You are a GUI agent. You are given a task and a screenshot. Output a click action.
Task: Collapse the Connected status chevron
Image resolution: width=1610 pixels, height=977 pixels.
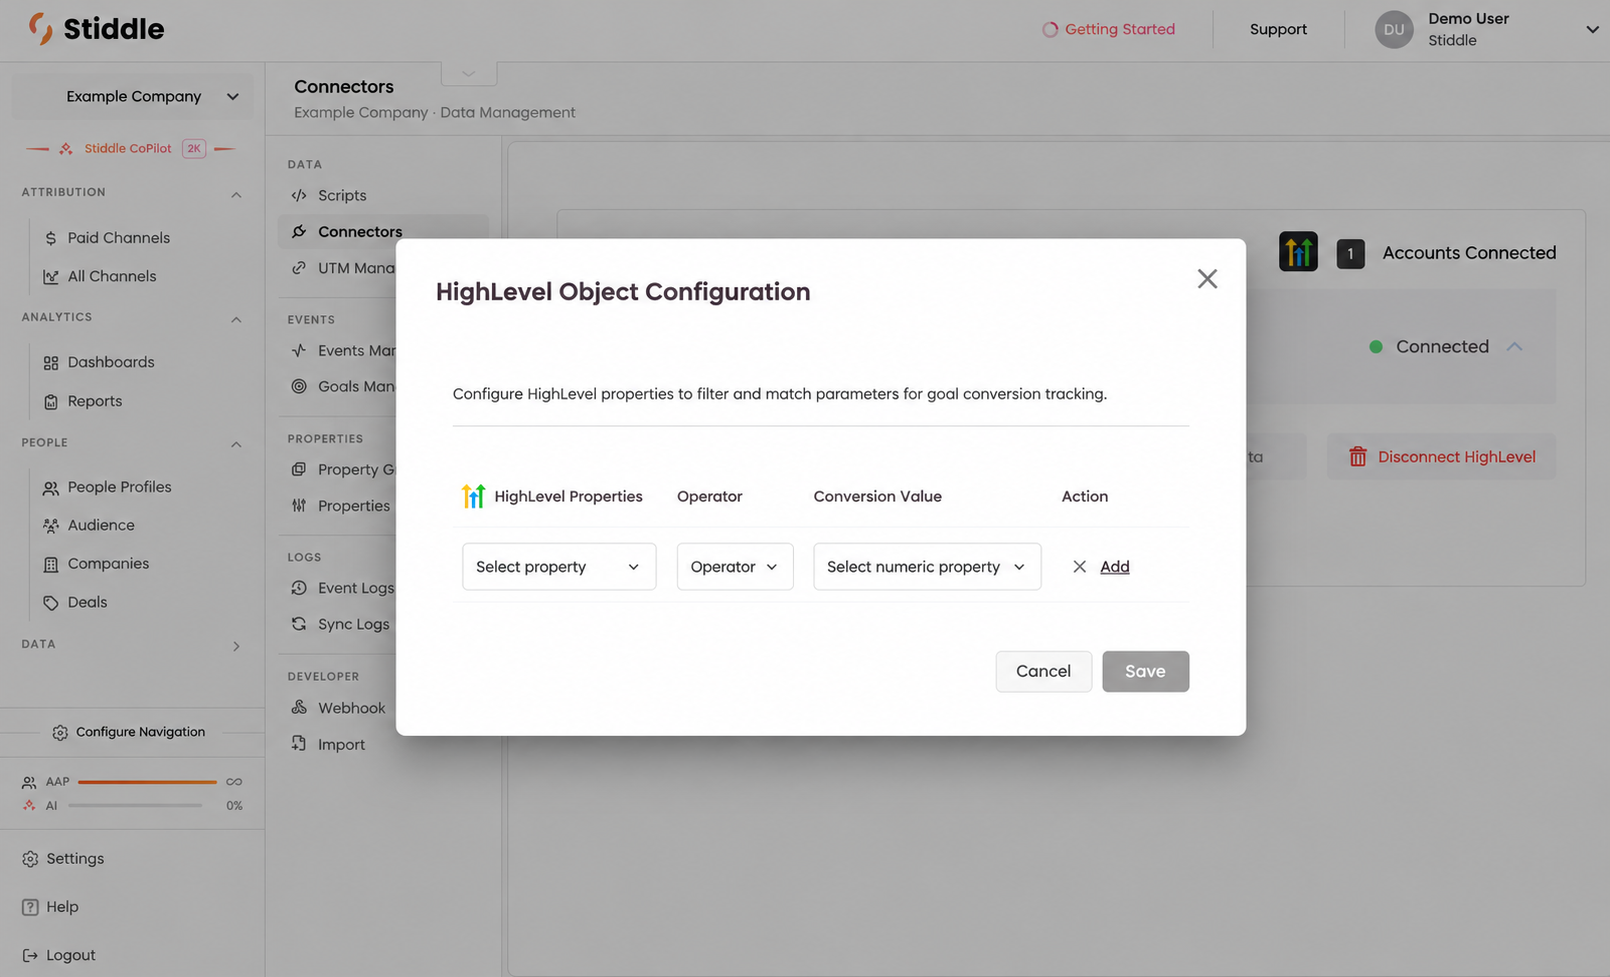pos(1514,347)
